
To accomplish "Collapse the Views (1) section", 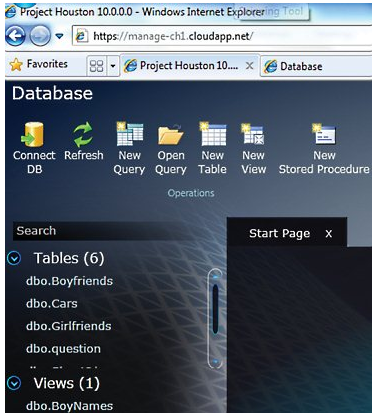I will click(x=14, y=383).
